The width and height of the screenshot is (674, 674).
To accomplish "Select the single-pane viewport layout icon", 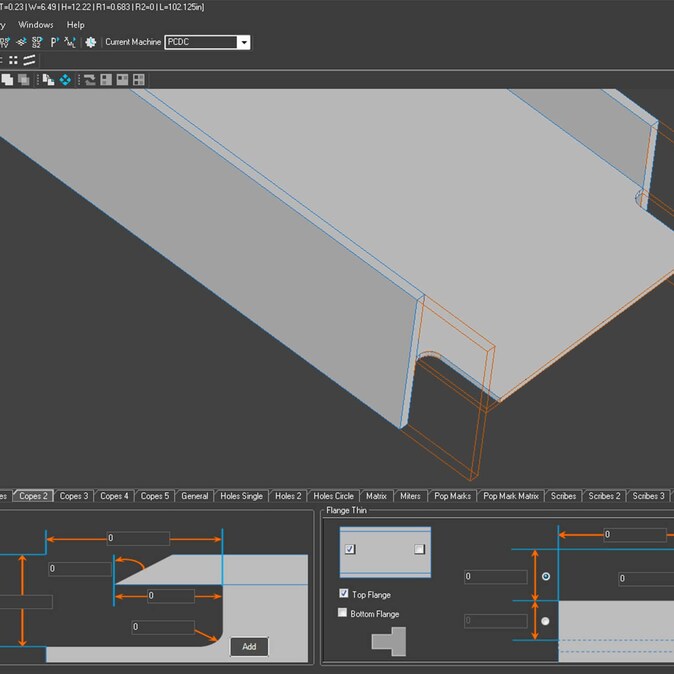I will pyautogui.click(x=106, y=80).
